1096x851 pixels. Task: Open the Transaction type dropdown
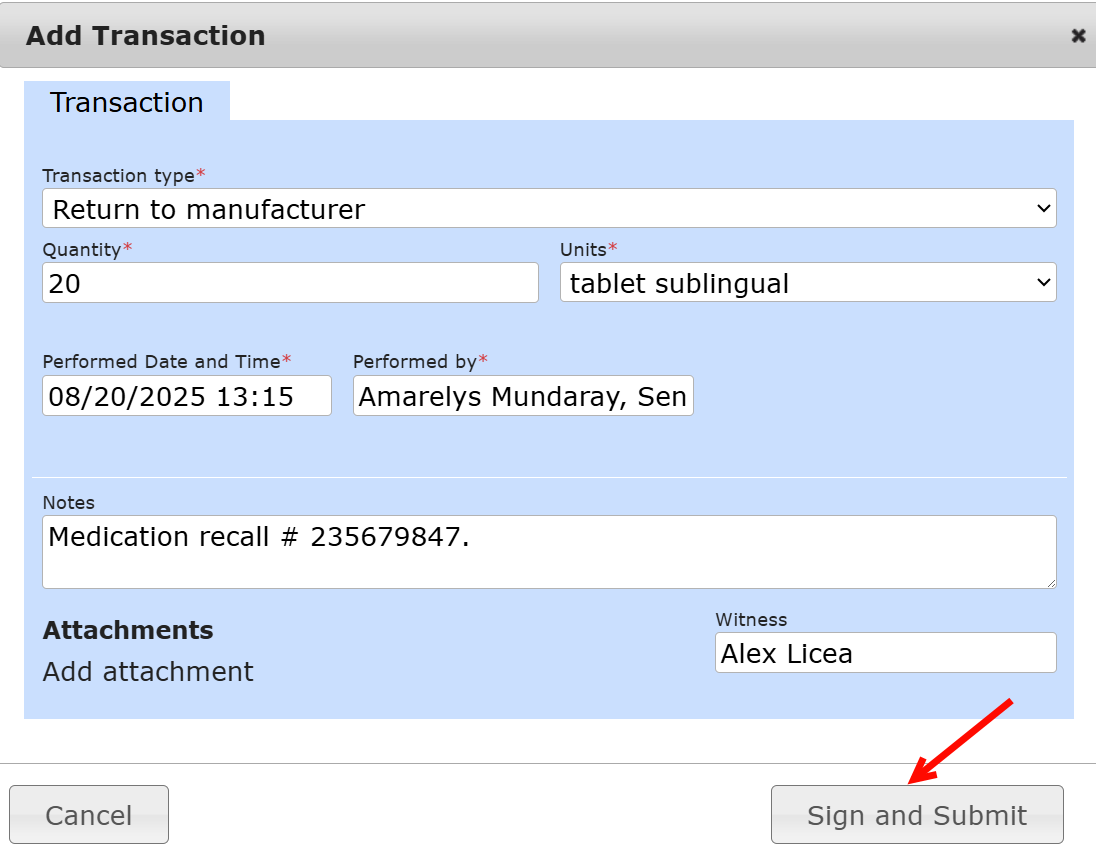coord(549,209)
